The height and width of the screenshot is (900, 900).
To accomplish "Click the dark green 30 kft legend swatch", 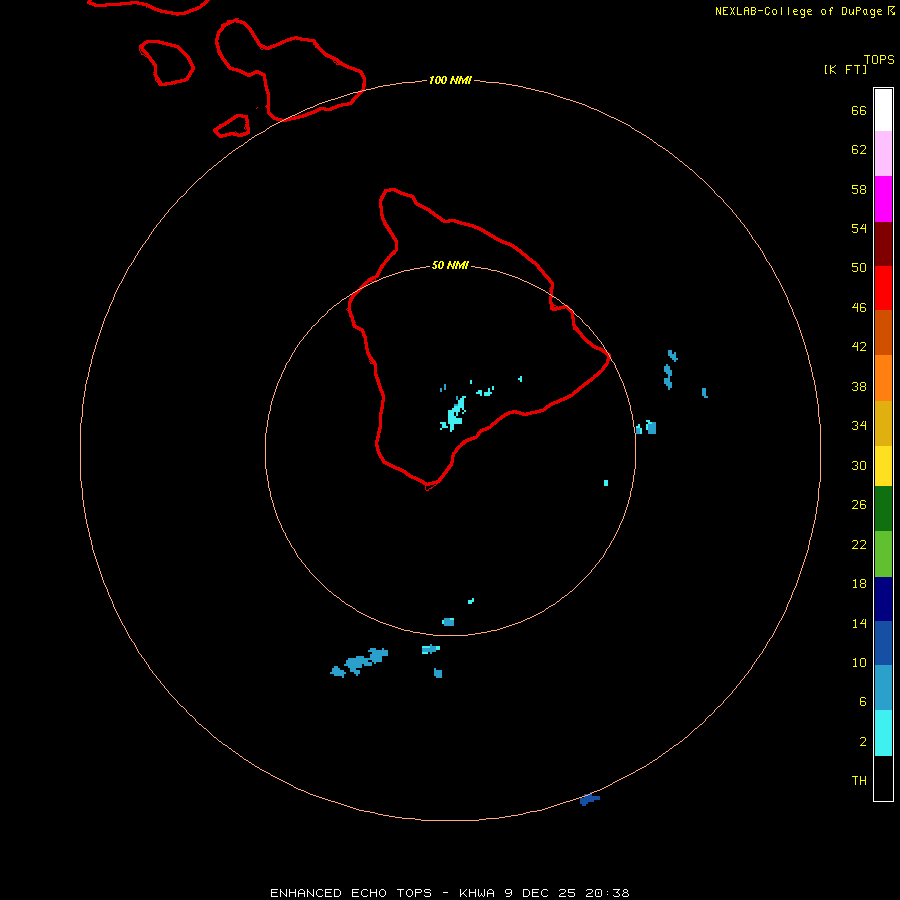I will [x=883, y=509].
